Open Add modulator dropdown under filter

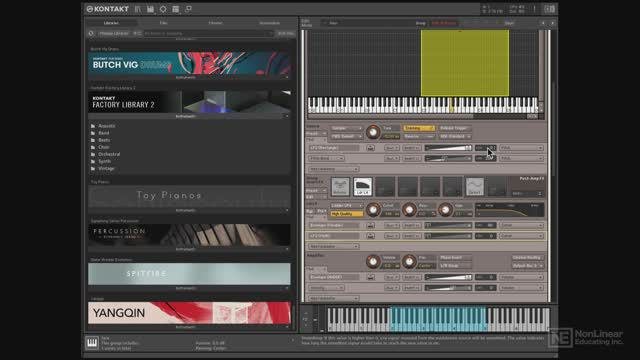(x=333, y=247)
